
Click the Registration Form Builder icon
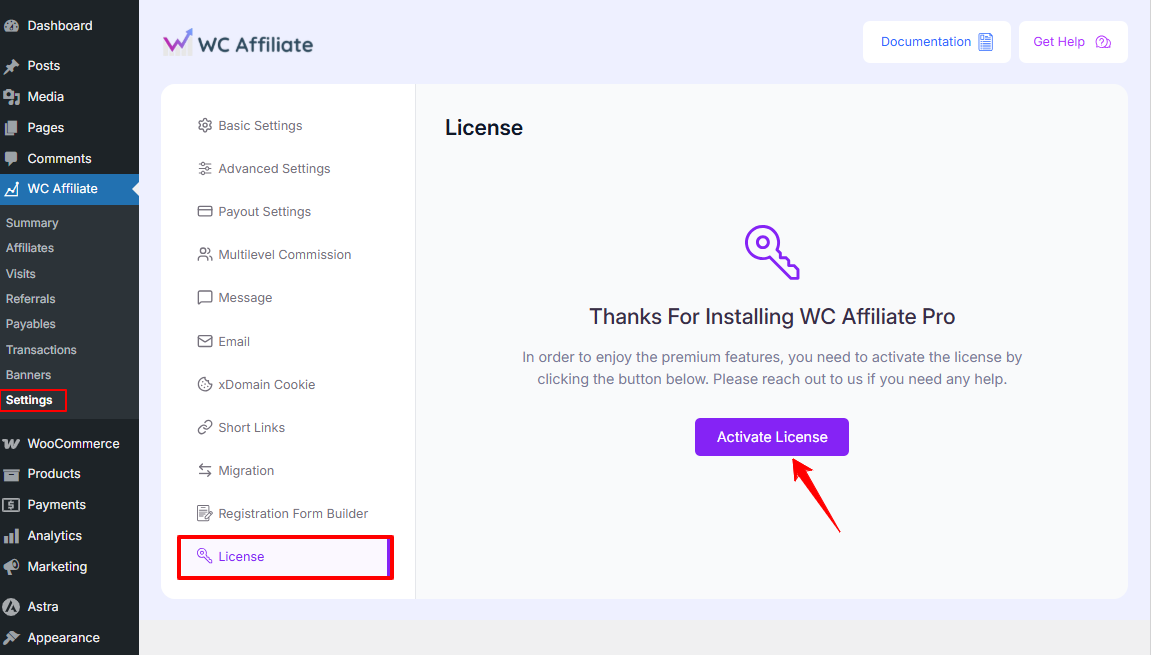coord(205,514)
